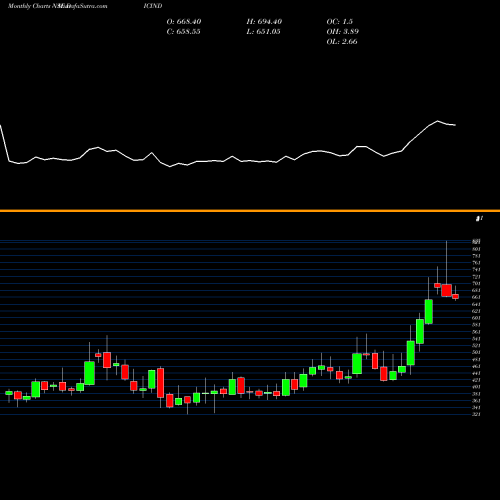The width and height of the screenshot is (500, 500).
Task: Click the 341 price axis label
Action: tap(476, 407)
